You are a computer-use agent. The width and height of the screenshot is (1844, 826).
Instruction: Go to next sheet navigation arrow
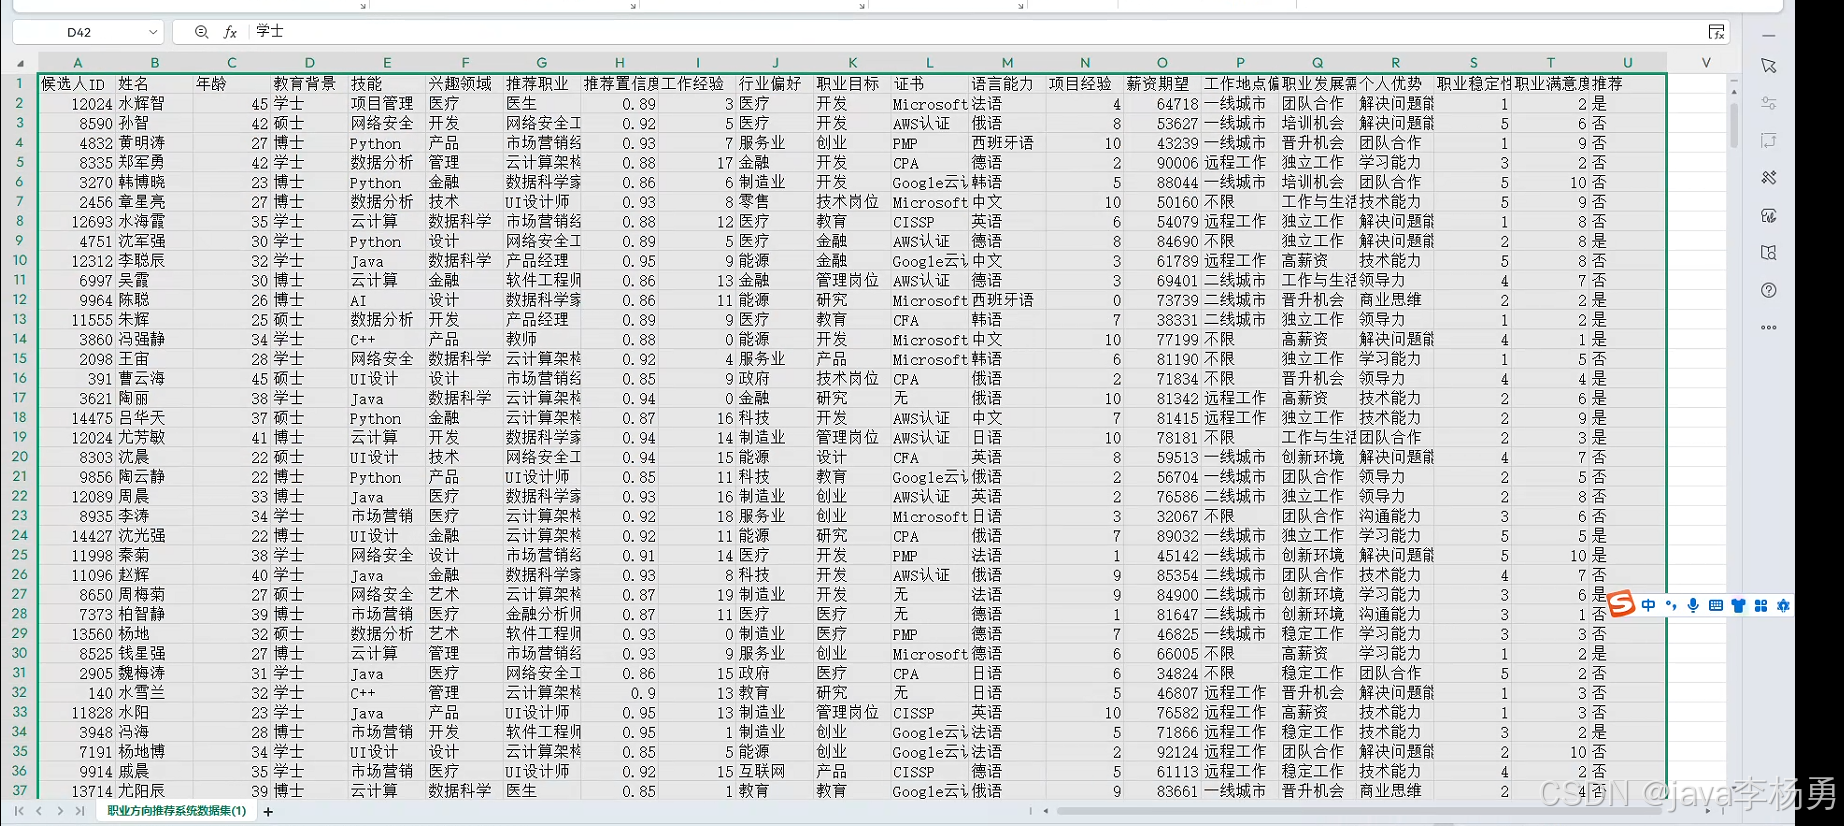click(x=60, y=811)
